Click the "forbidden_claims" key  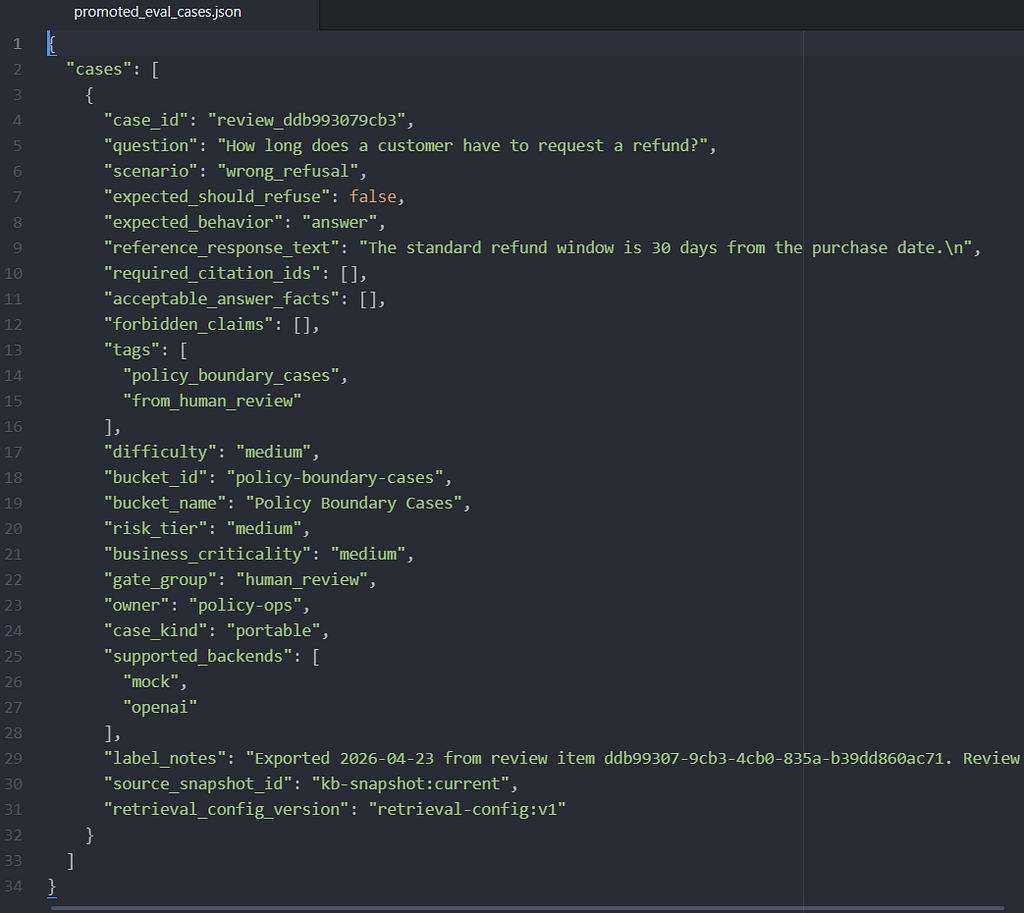point(189,324)
